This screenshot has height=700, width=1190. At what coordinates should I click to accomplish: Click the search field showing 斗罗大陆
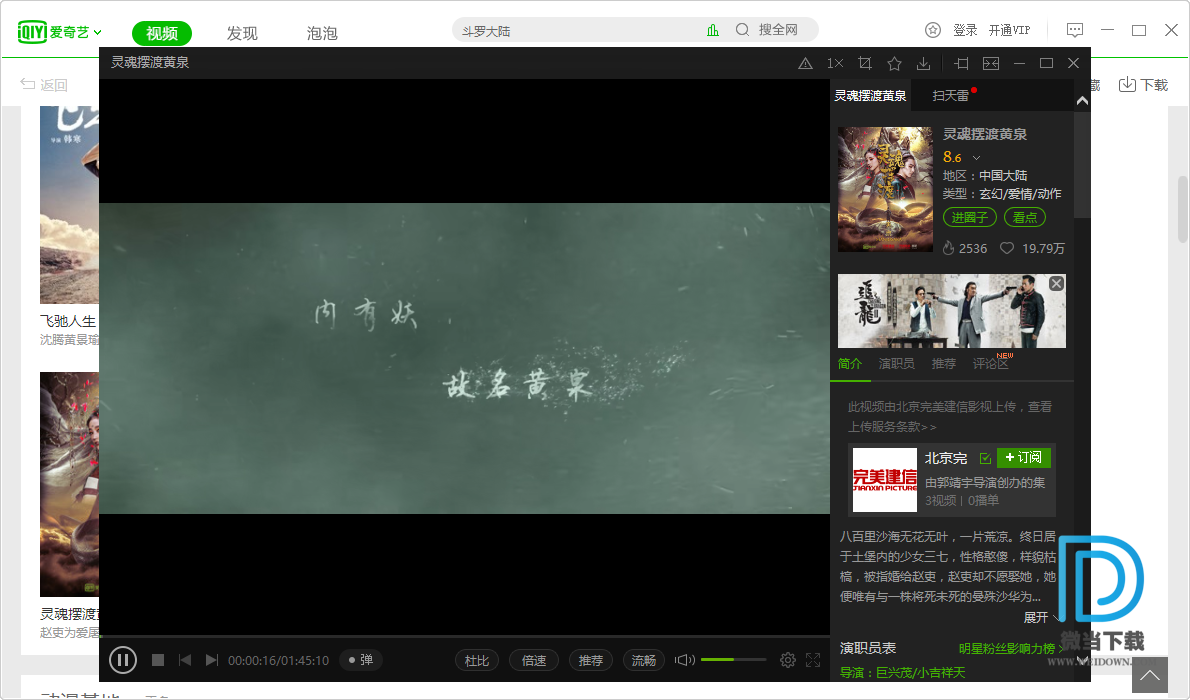tap(577, 30)
